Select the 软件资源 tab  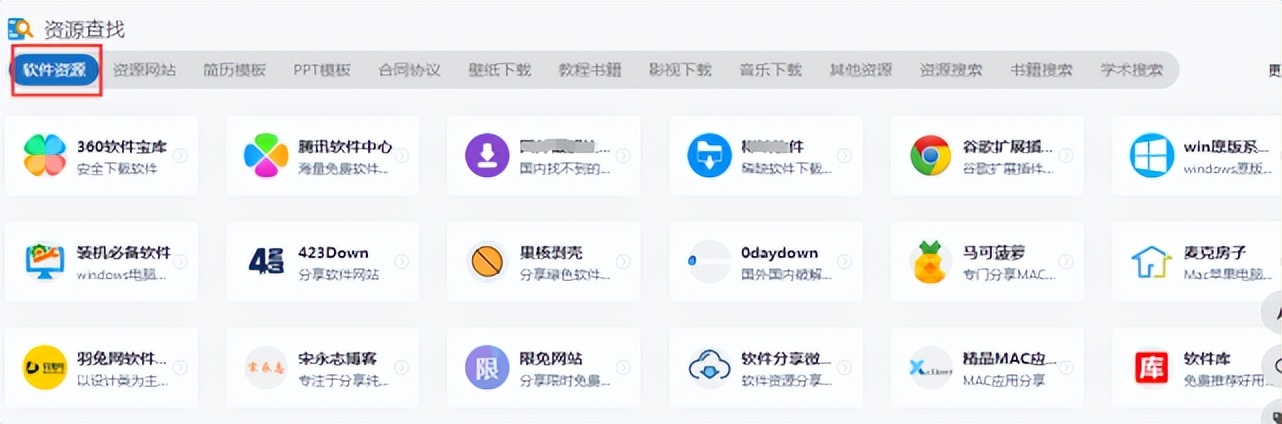[x=55, y=70]
